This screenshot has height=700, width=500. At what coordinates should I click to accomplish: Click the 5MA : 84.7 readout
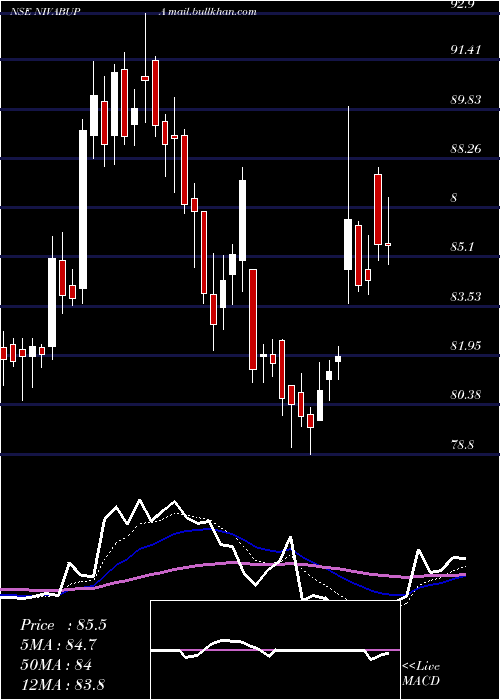(58, 645)
